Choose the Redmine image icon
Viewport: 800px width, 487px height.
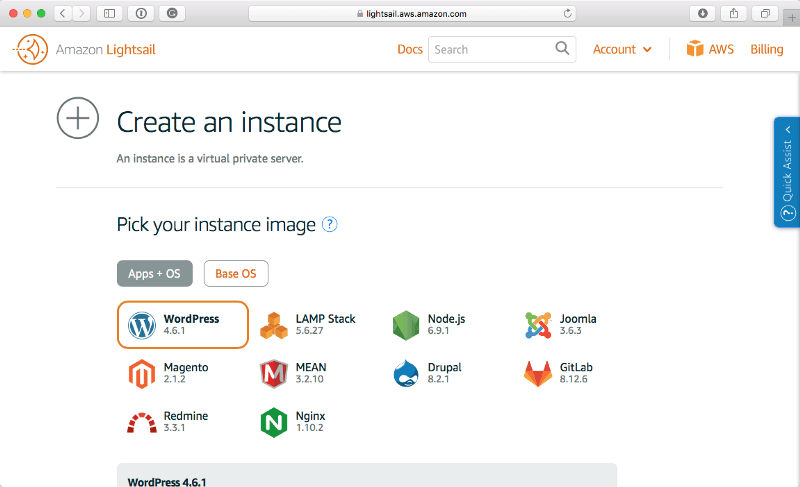pyautogui.click(x=143, y=422)
